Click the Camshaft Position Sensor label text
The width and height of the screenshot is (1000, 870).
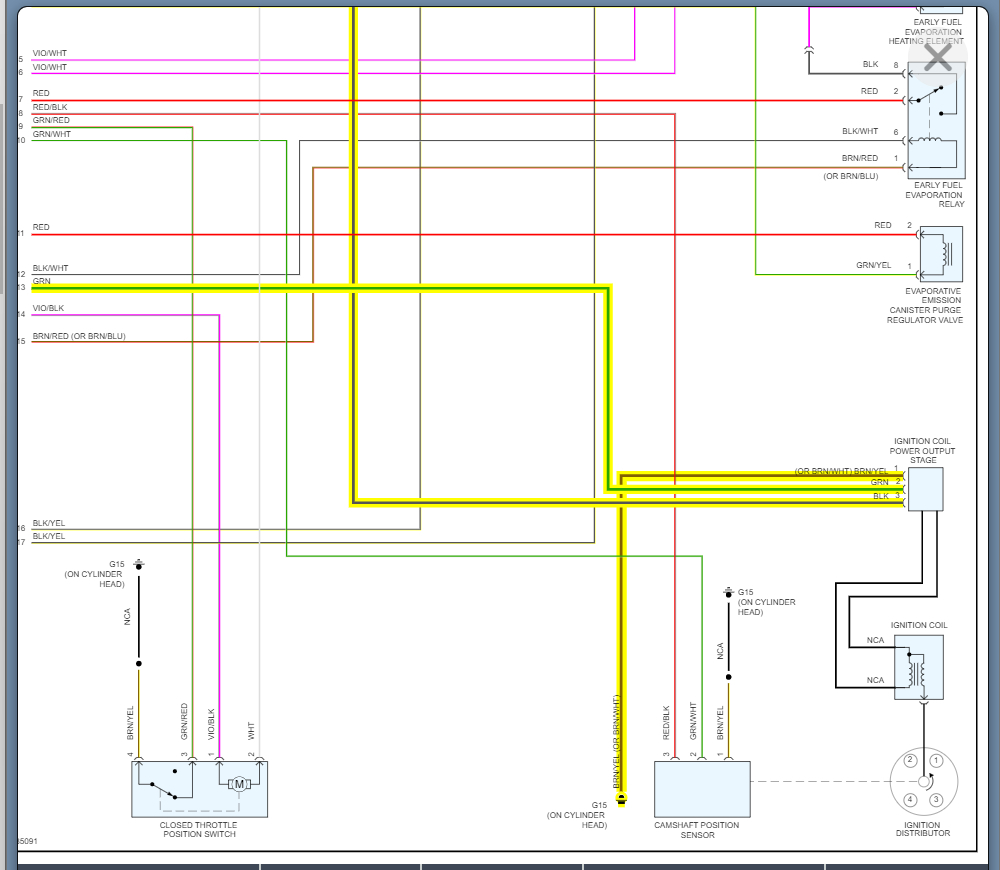click(697, 830)
